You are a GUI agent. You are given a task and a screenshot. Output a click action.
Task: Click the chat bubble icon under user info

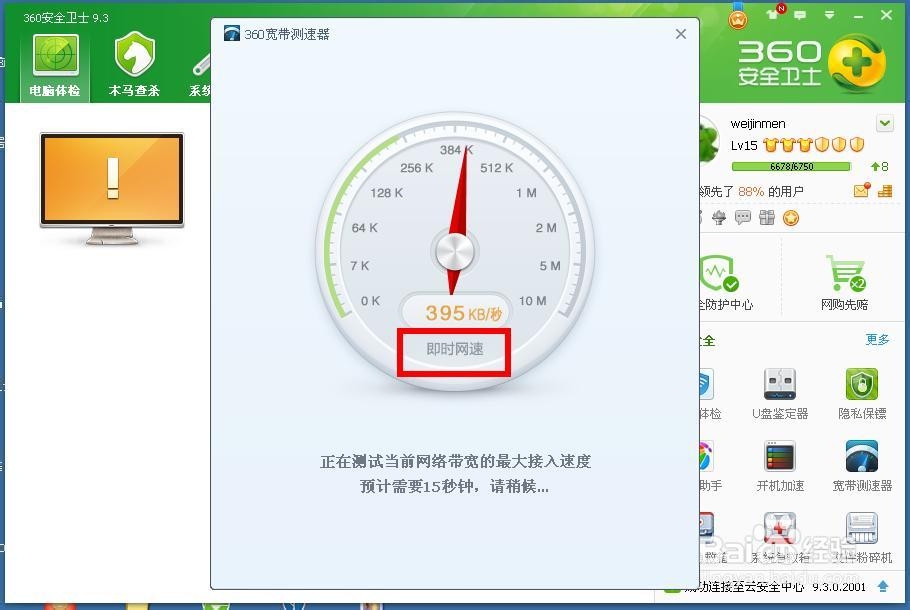click(743, 218)
